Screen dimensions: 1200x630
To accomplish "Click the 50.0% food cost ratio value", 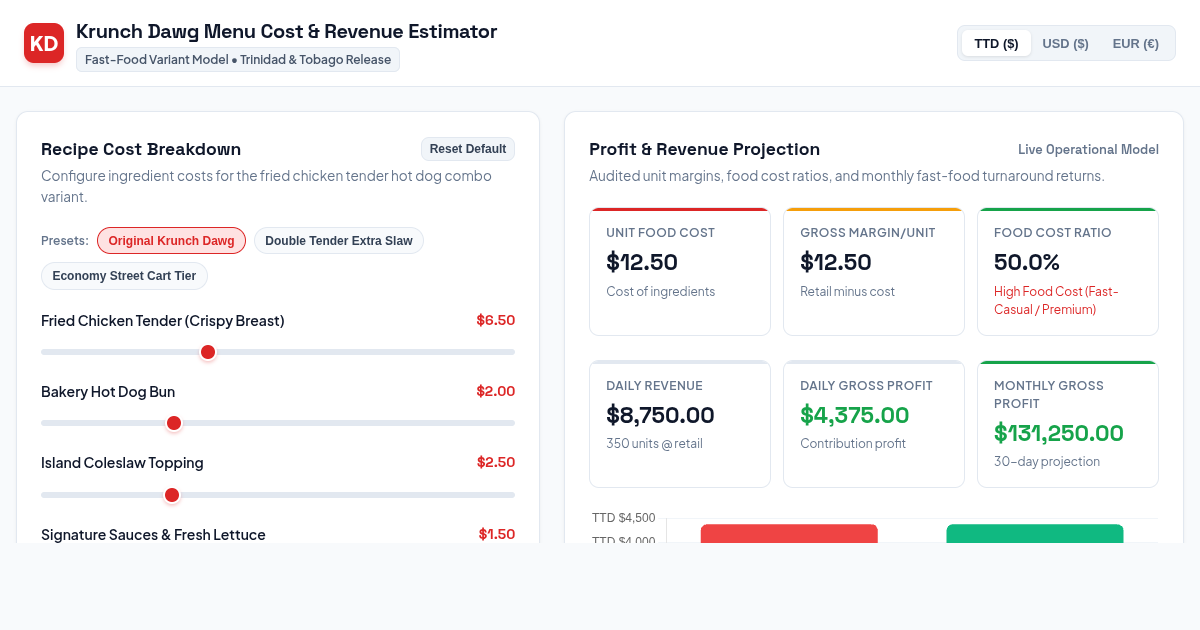I will point(1027,262).
